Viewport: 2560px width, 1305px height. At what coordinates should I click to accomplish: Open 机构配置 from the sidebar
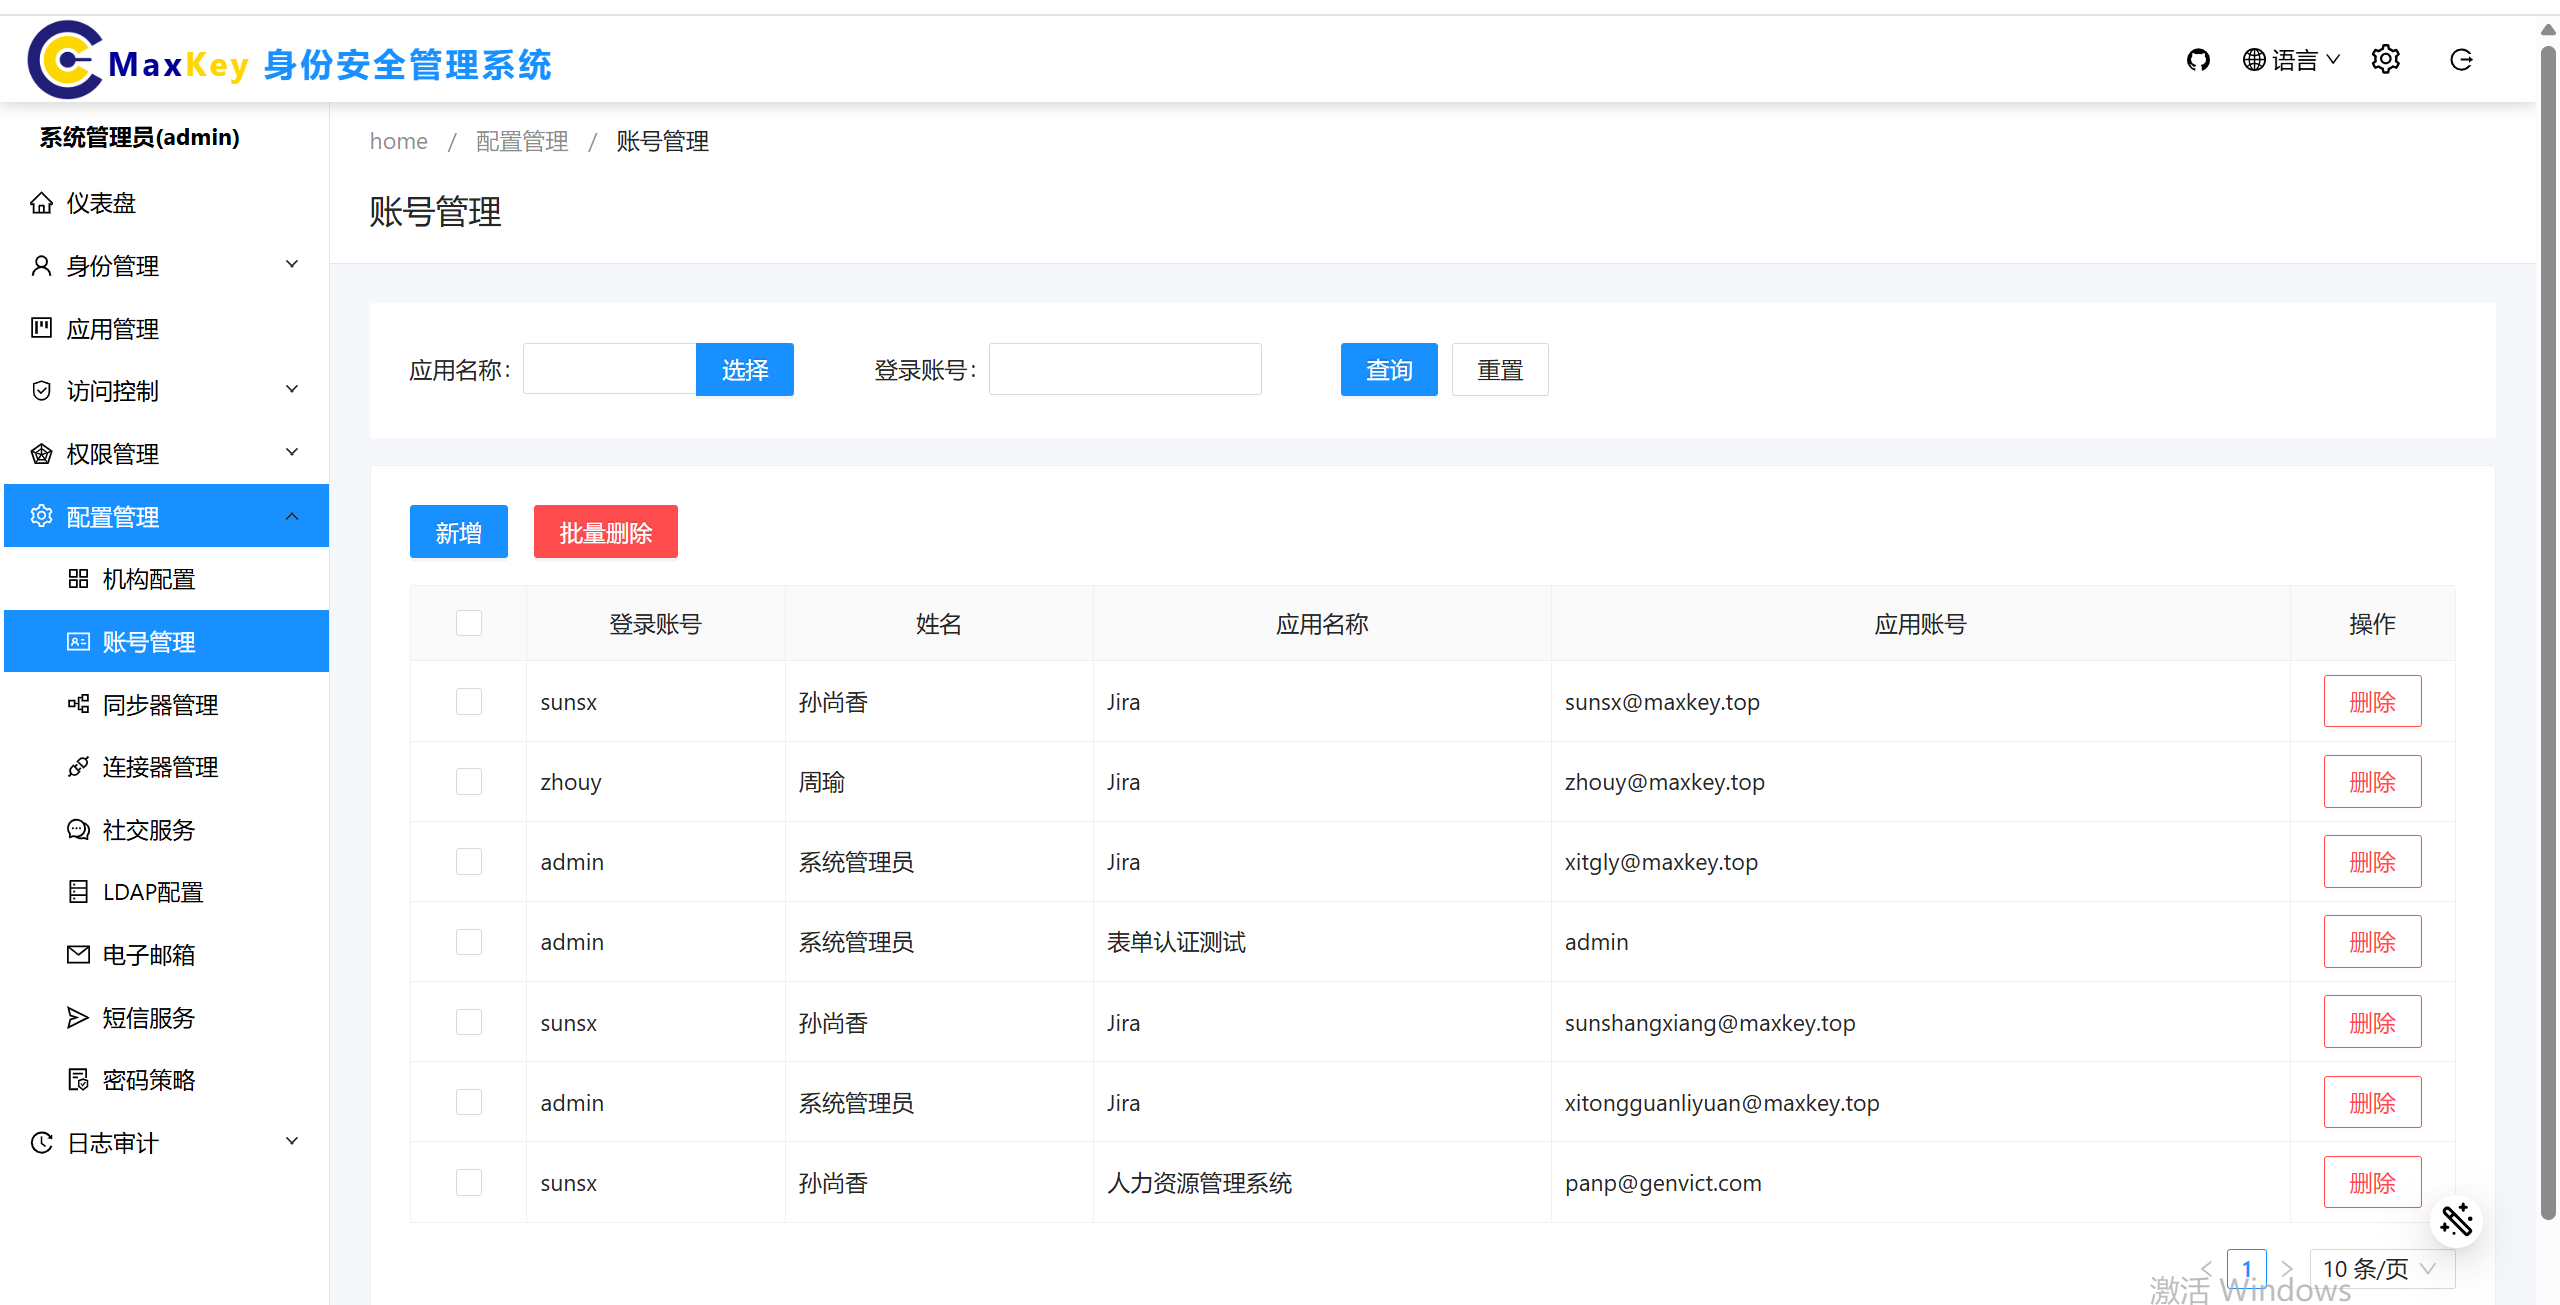pyautogui.click(x=150, y=578)
